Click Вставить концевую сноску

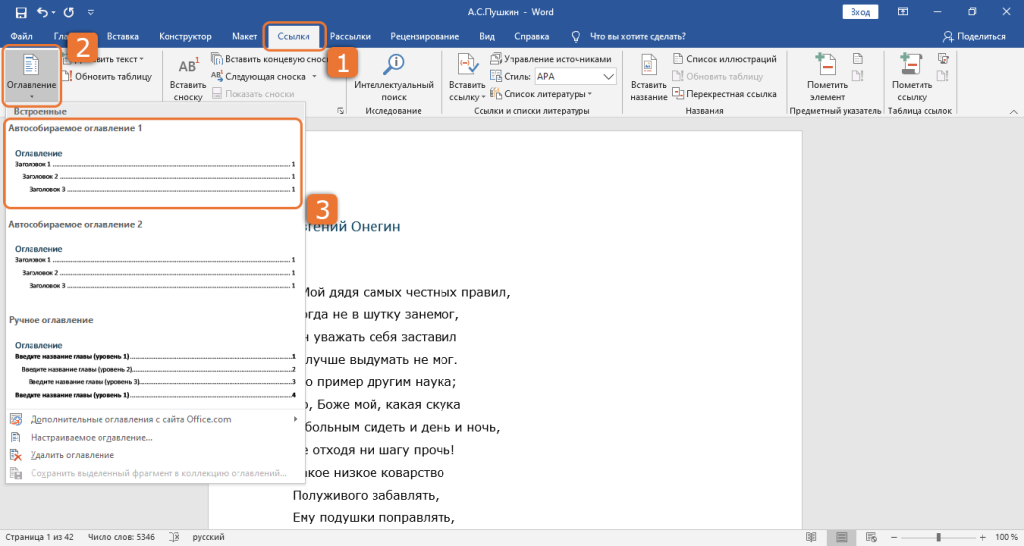point(269,59)
